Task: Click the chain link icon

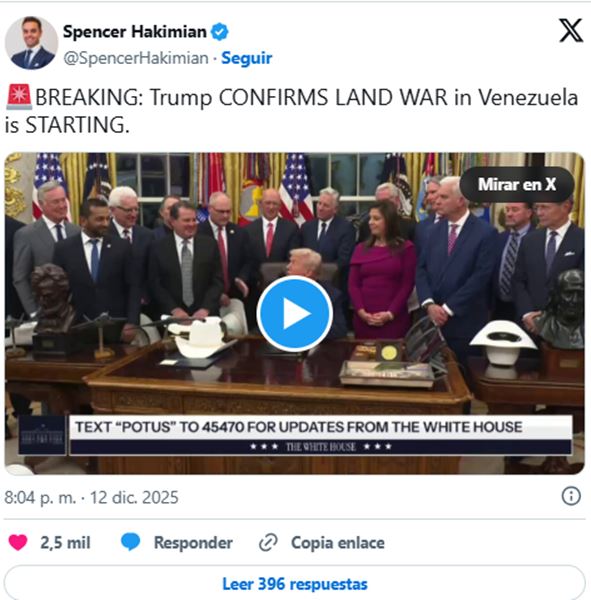Action: click(x=268, y=543)
